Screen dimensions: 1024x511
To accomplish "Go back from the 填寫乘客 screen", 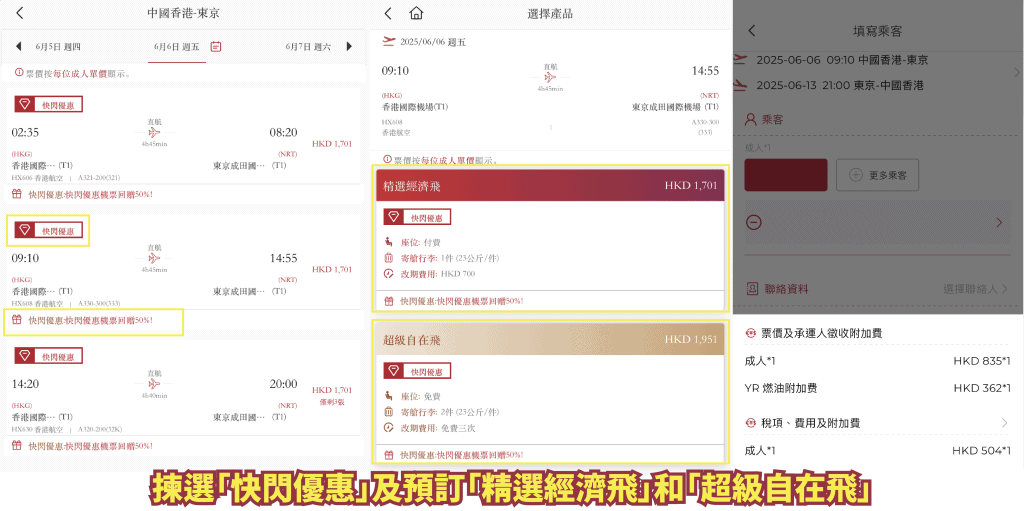I will (x=752, y=31).
